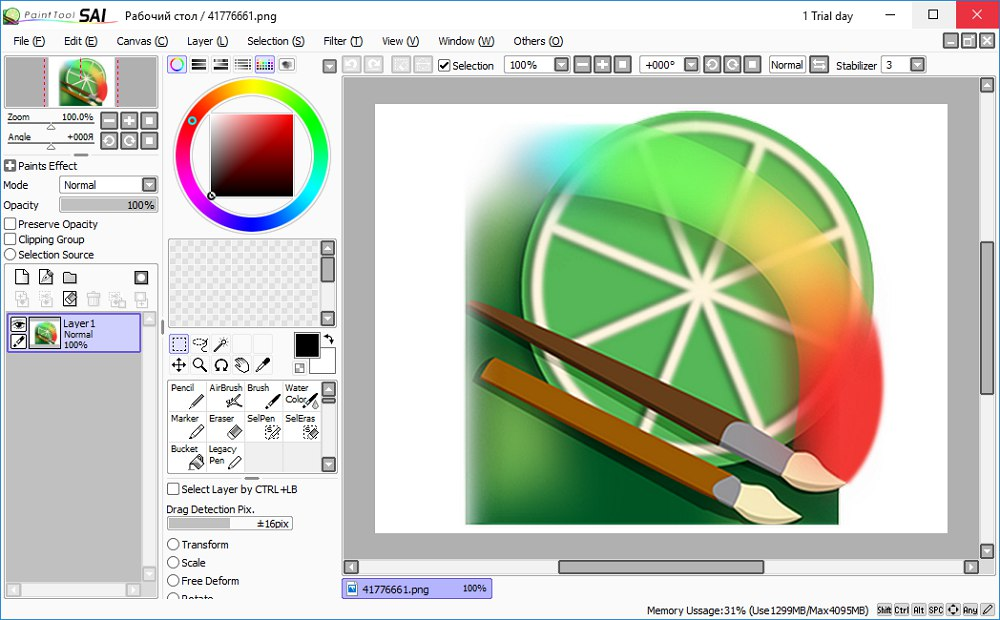Click the black foreground color swatch
The width and height of the screenshot is (1000, 620).
[307, 345]
